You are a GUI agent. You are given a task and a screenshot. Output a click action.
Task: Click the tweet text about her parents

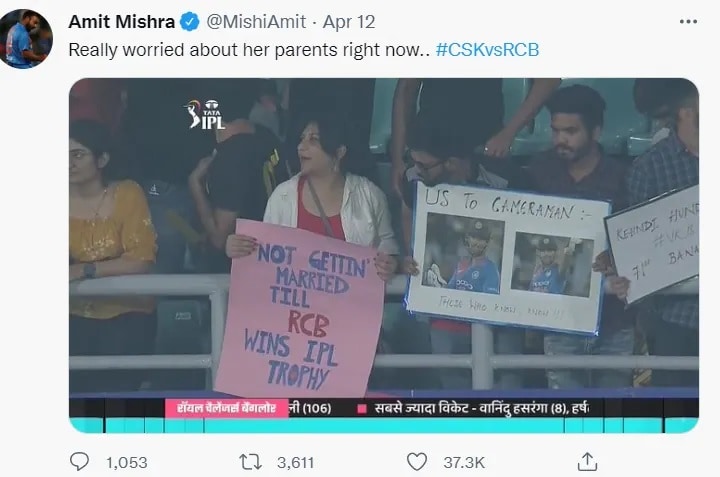[249, 50]
